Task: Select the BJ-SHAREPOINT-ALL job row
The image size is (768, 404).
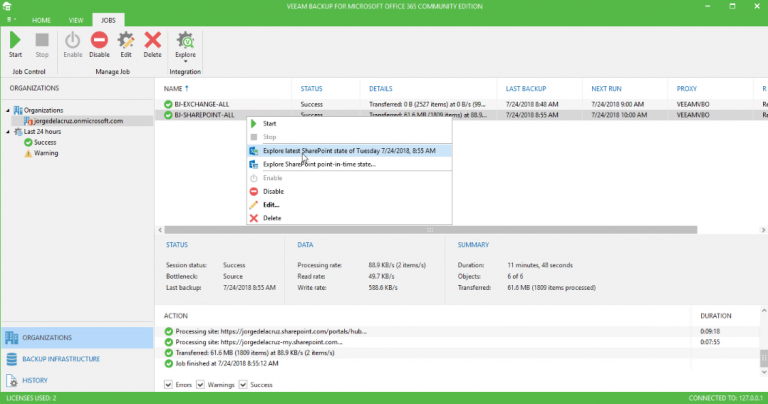Action: click(x=461, y=115)
